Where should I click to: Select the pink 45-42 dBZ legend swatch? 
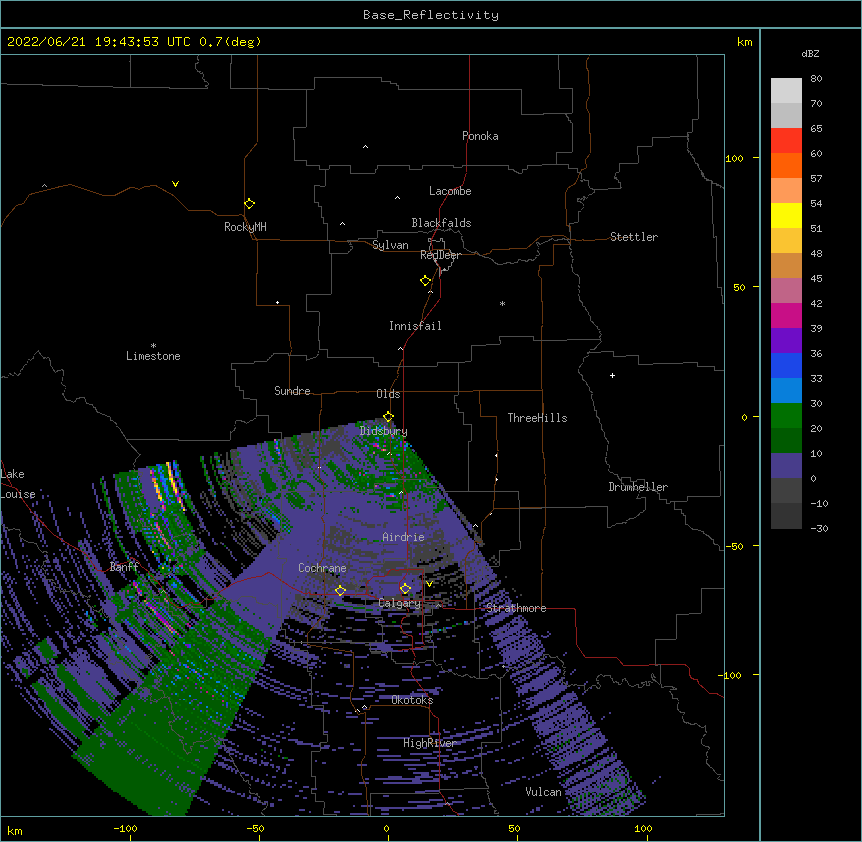point(786,291)
